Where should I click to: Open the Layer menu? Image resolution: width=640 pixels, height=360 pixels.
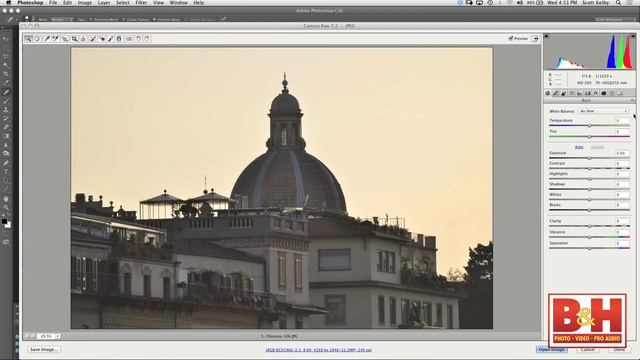104,2
